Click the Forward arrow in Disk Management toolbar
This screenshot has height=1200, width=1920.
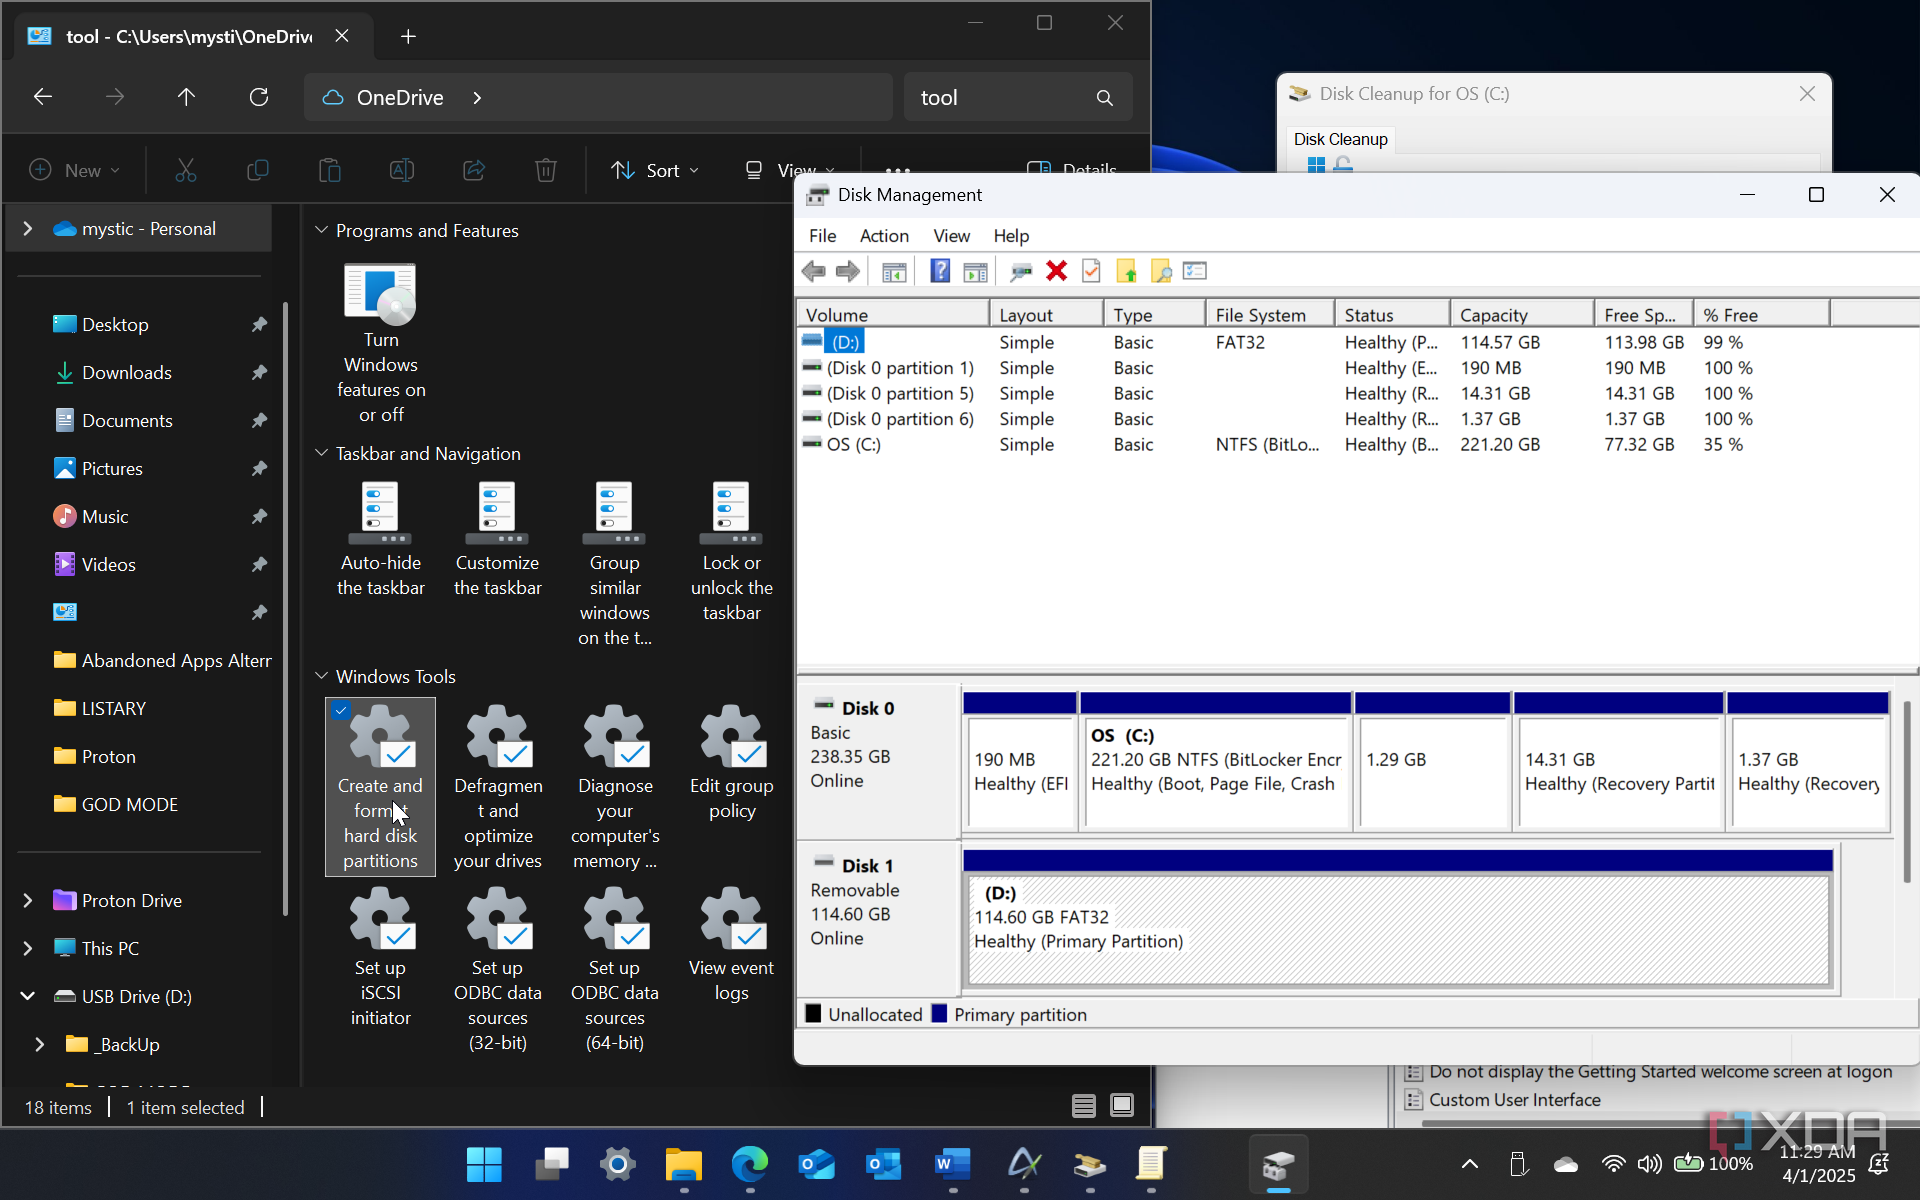[847, 271]
